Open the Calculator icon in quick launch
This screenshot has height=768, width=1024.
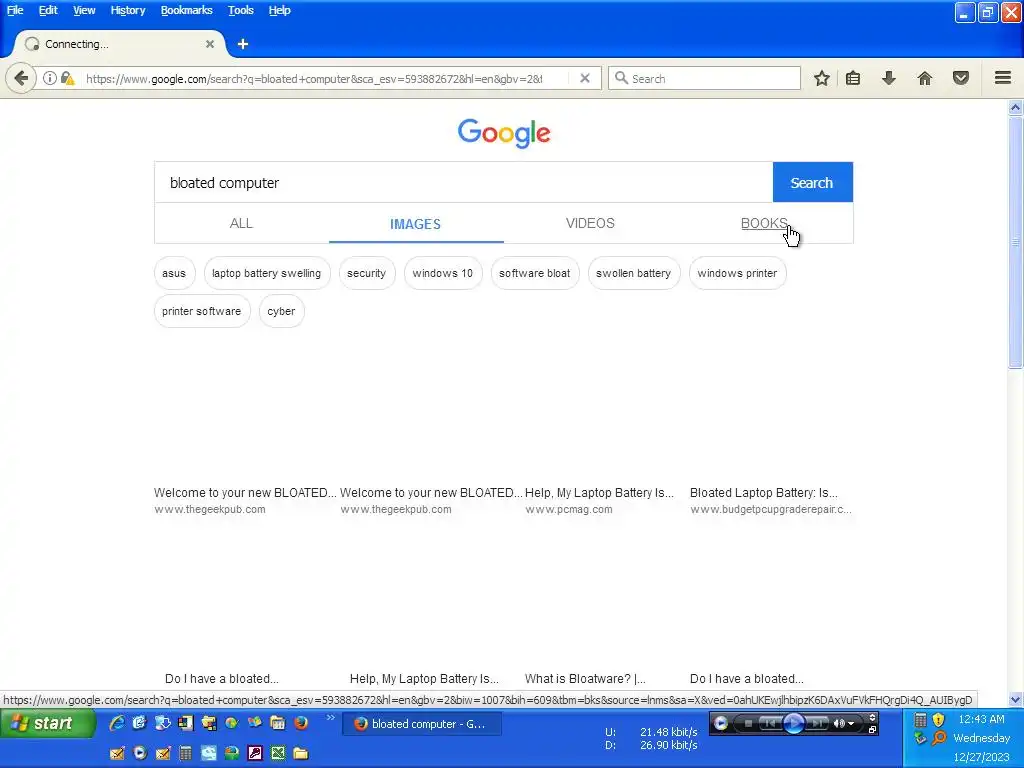(x=185, y=753)
